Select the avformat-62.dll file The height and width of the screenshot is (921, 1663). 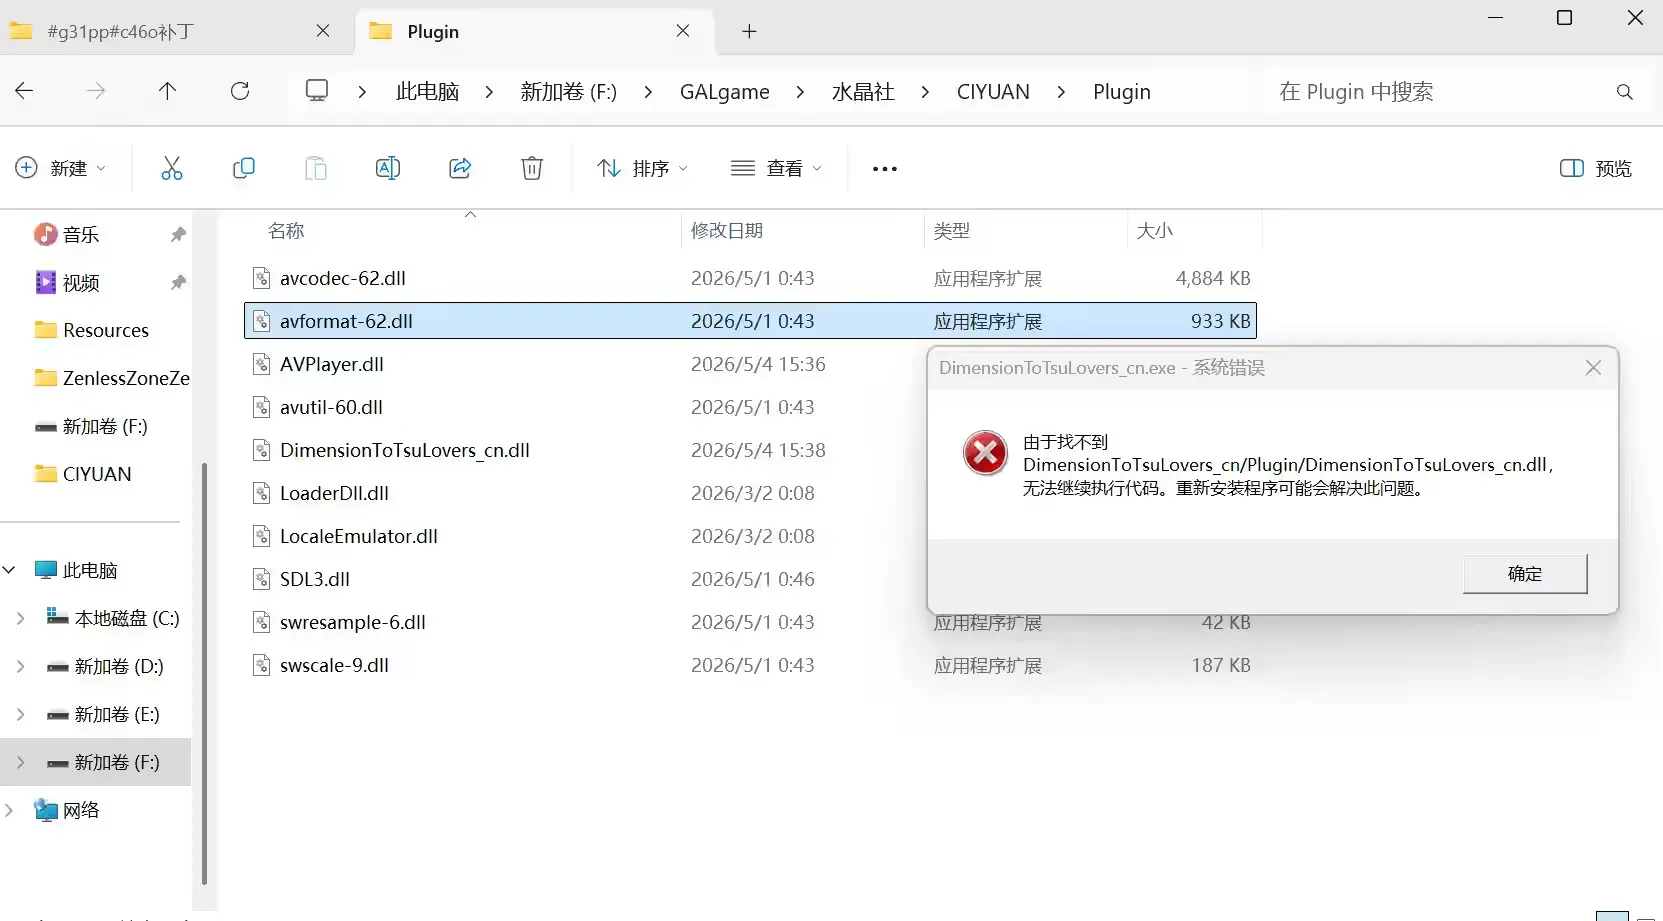pyautogui.click(x=750, y=321)
